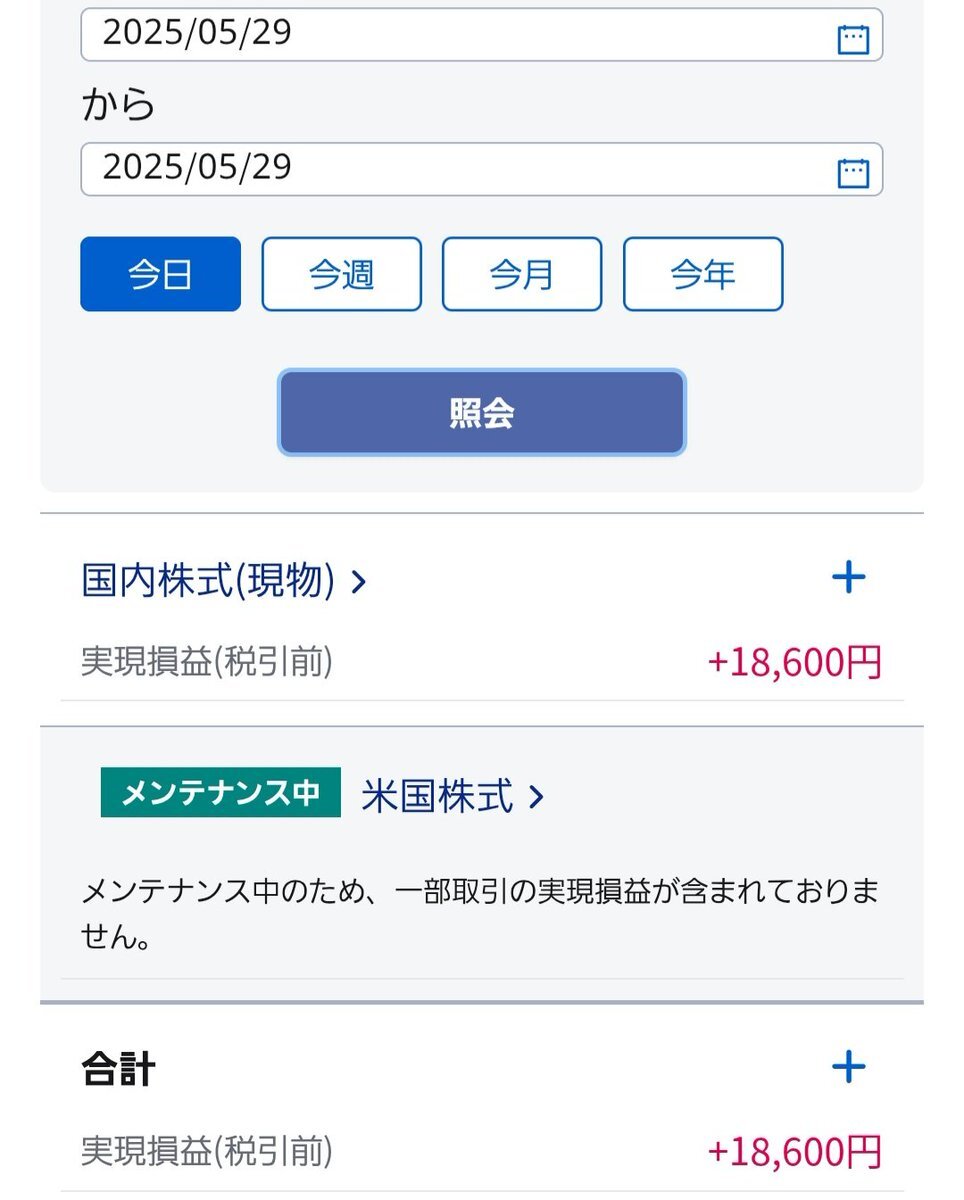Tap the green メンテナンス中 badge
Image resolution: width=964 pixels, height=1200 pixels.
[x=221, y=793]
